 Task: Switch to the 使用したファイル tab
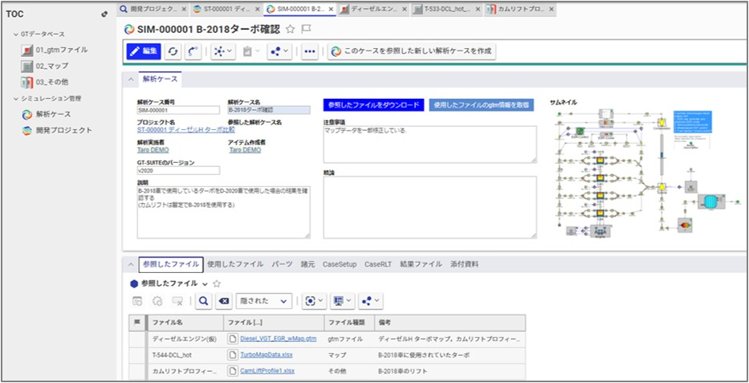[x=235, y=264]
